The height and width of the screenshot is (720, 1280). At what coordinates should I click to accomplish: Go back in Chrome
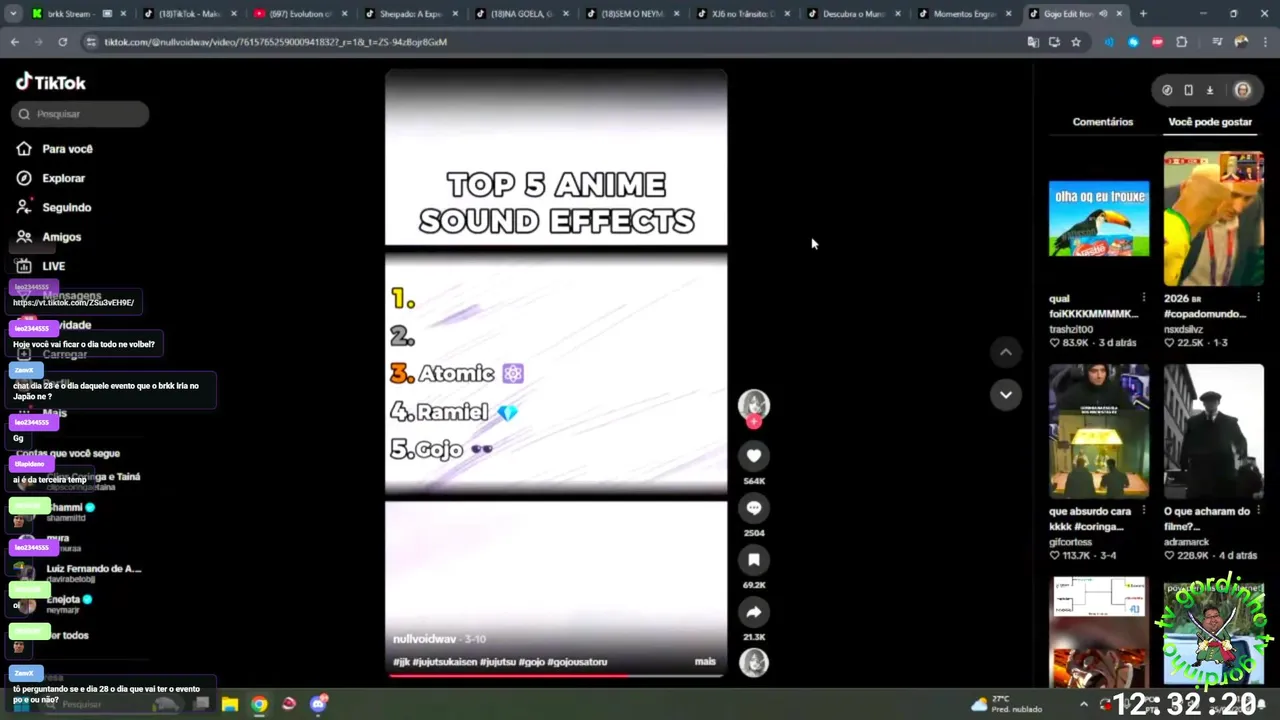[x=14, y=42]
